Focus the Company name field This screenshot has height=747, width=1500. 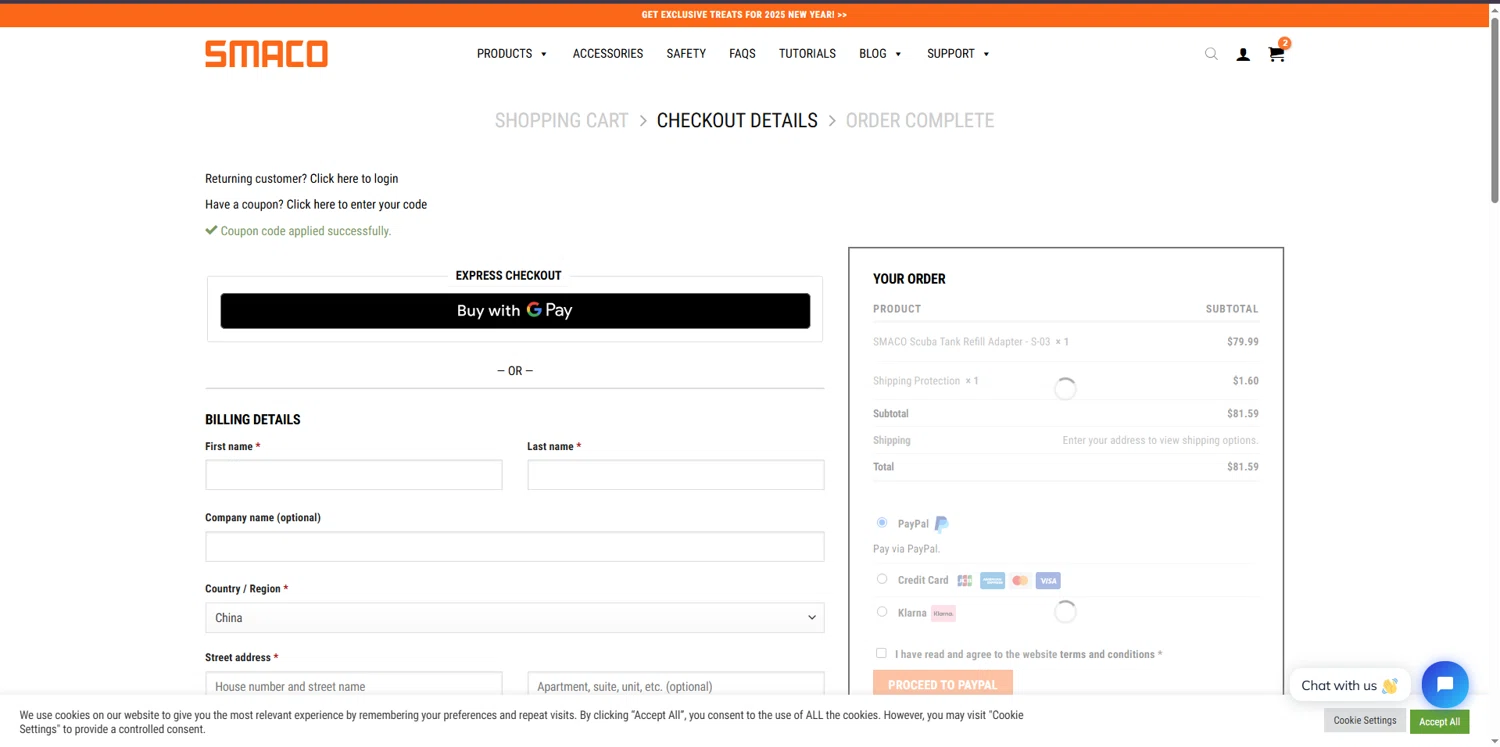pyautogui.click(x=515, y=547)
